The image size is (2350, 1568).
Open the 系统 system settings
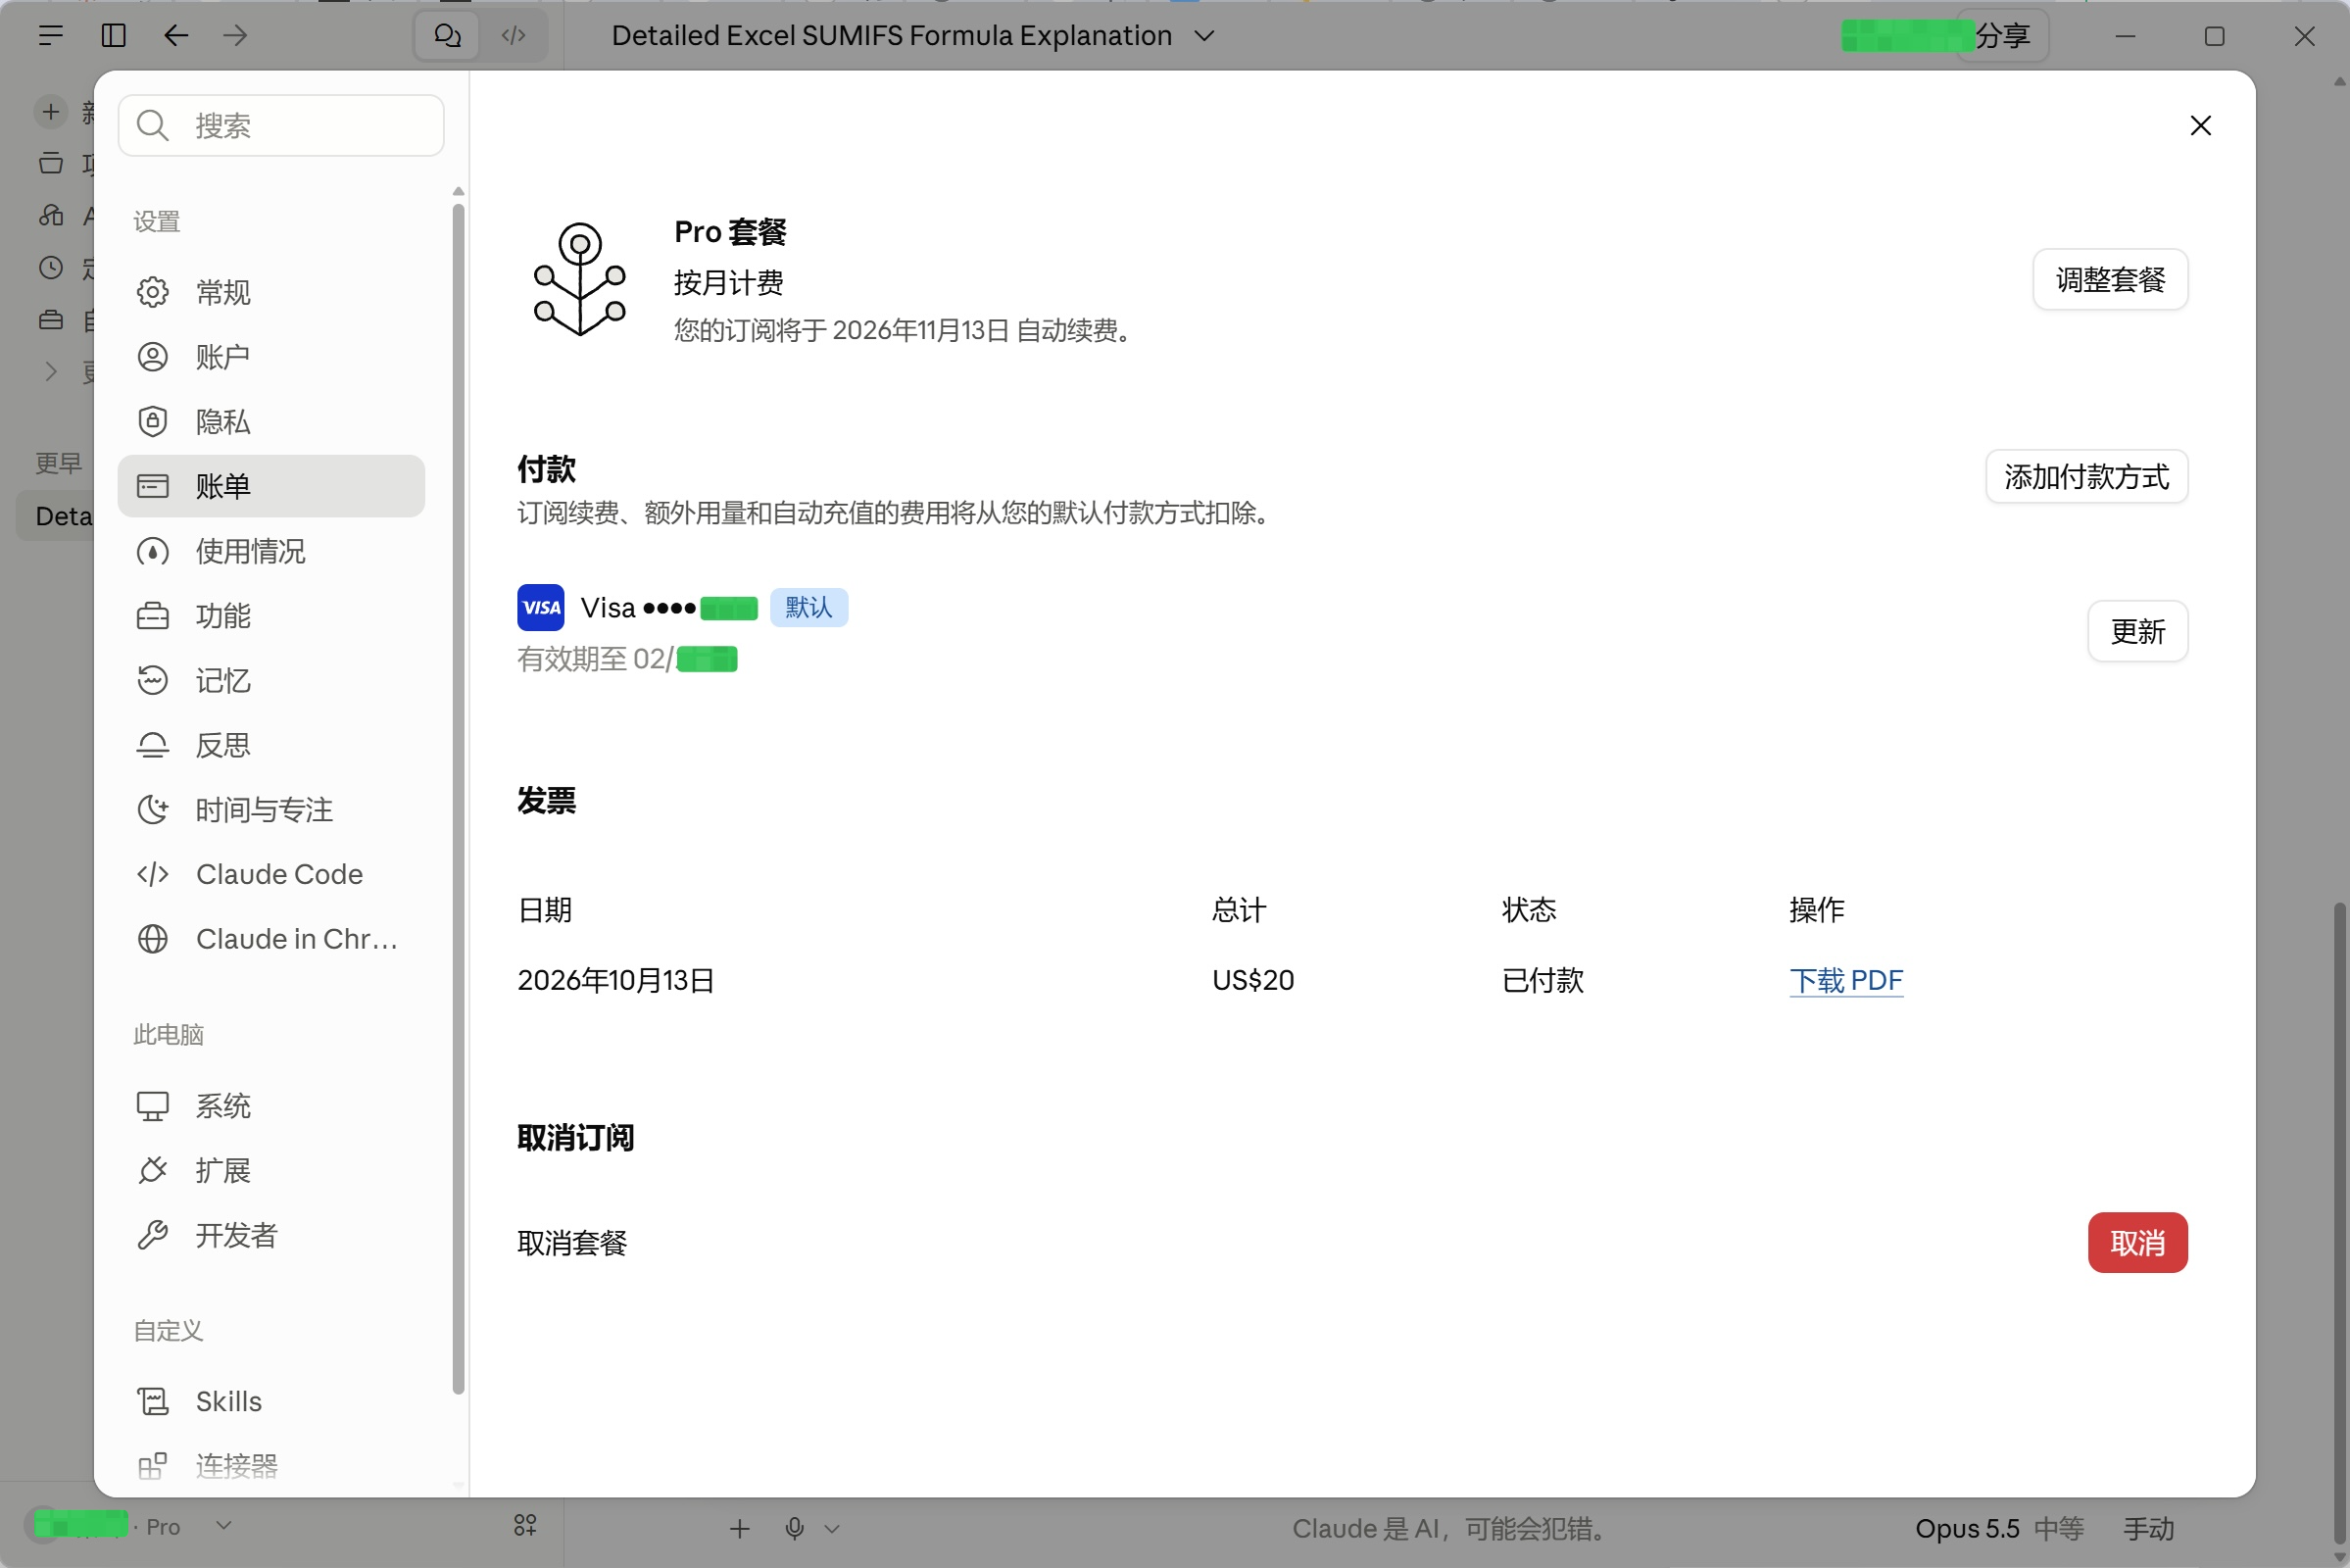pos(271,1105)
